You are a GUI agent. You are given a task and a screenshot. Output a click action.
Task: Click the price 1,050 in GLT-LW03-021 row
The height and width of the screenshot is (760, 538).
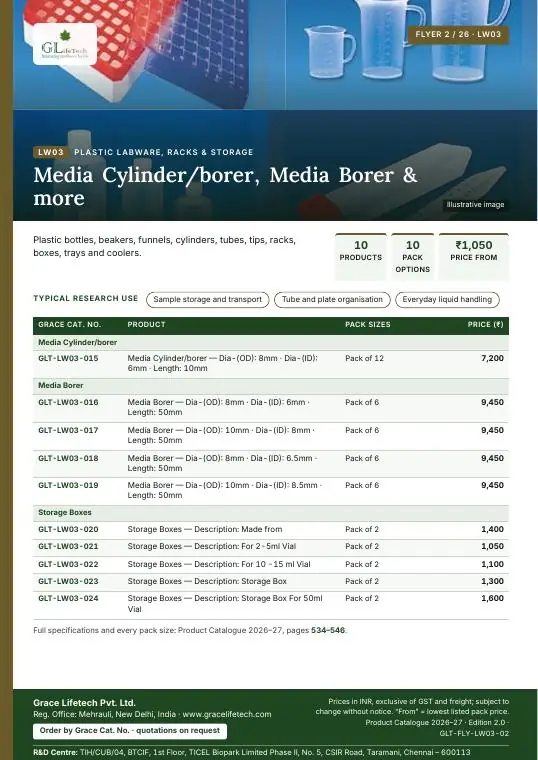492,546
